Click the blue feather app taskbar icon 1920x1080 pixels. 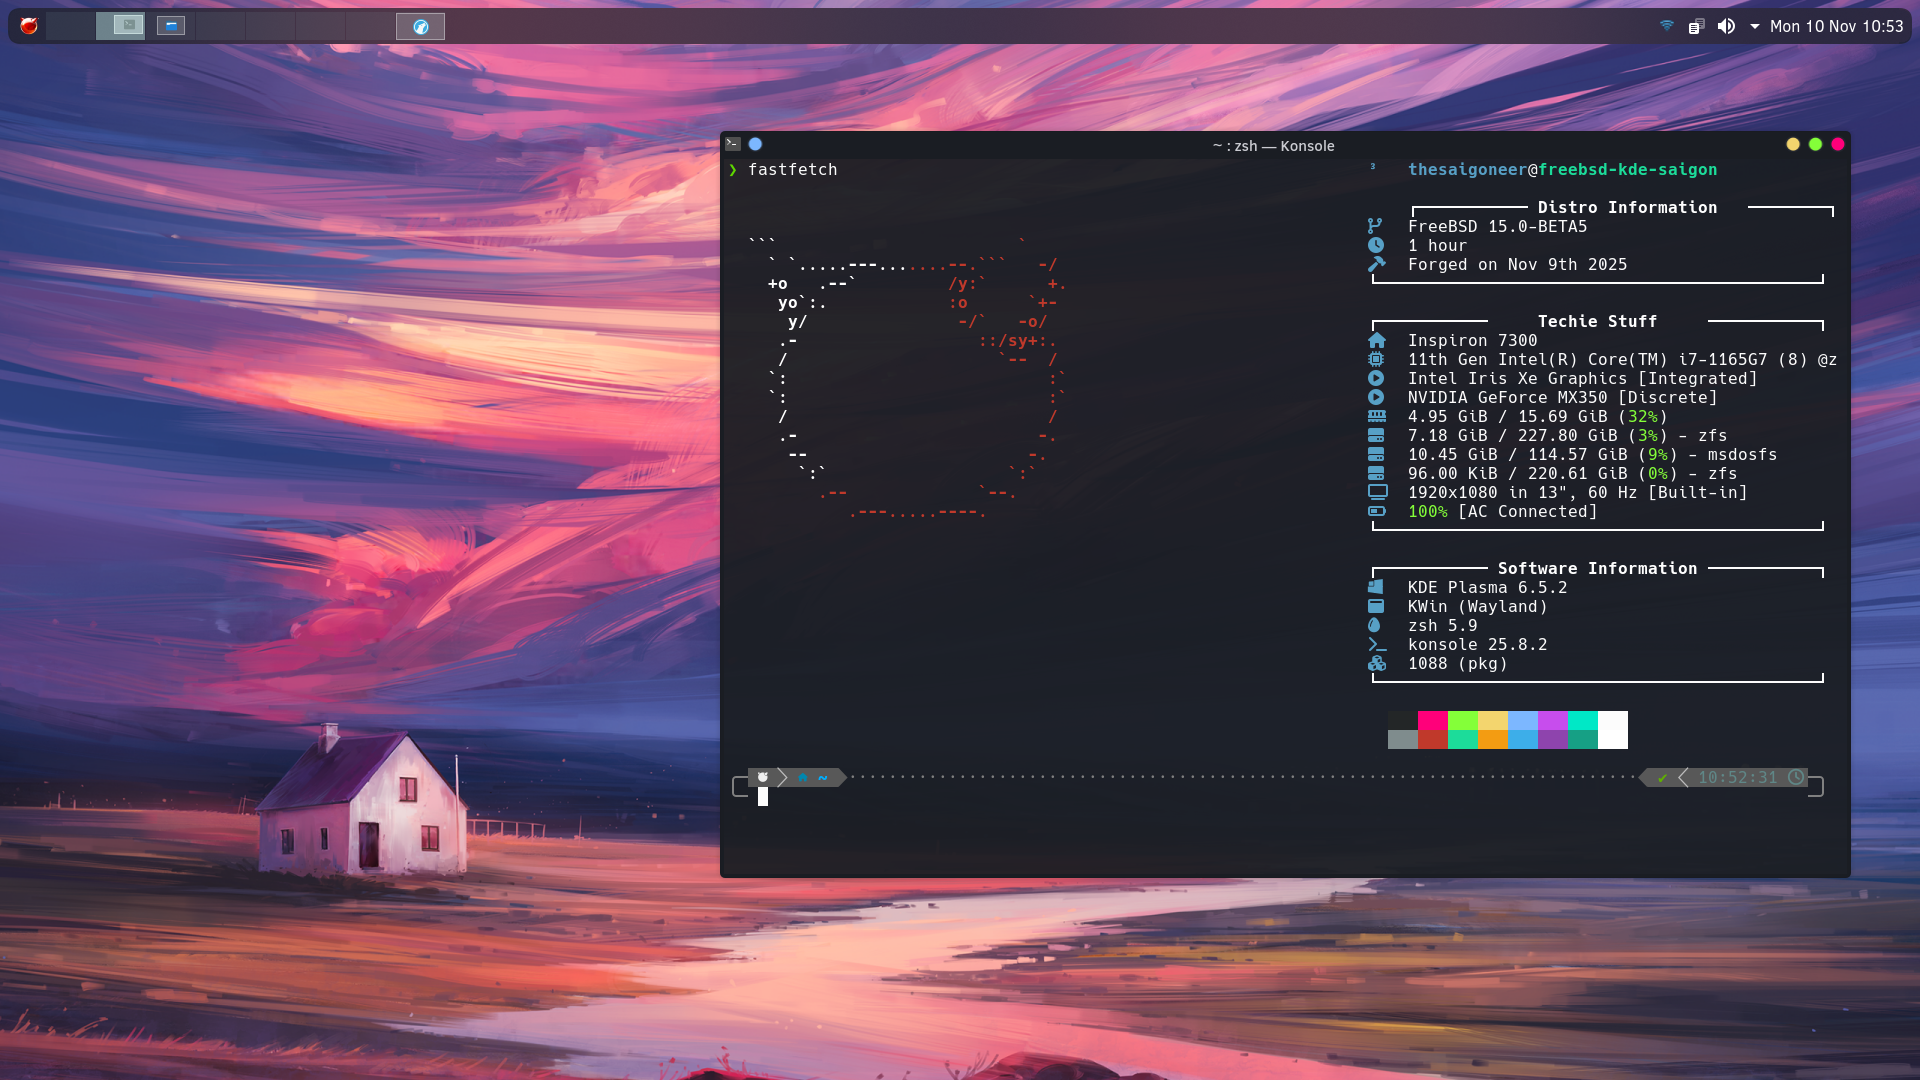[x=420, y=26]
